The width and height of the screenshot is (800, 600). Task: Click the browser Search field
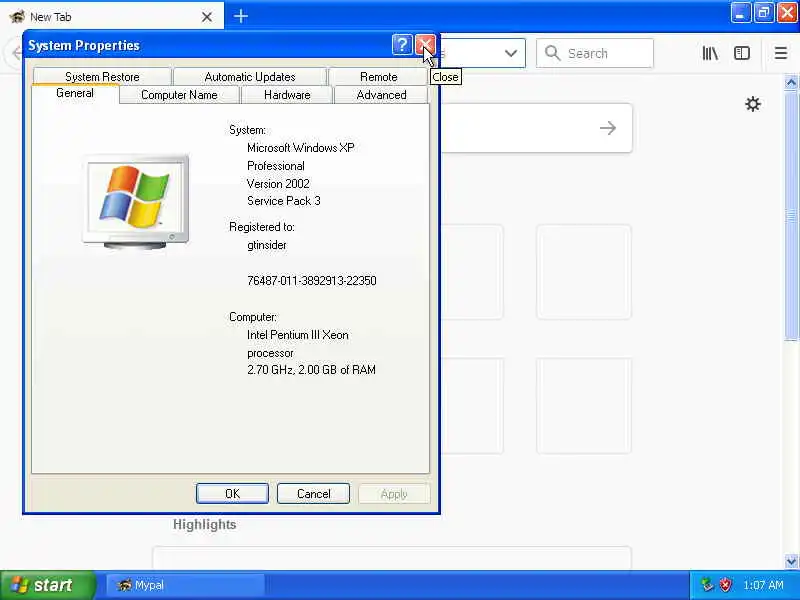[595, 53]
